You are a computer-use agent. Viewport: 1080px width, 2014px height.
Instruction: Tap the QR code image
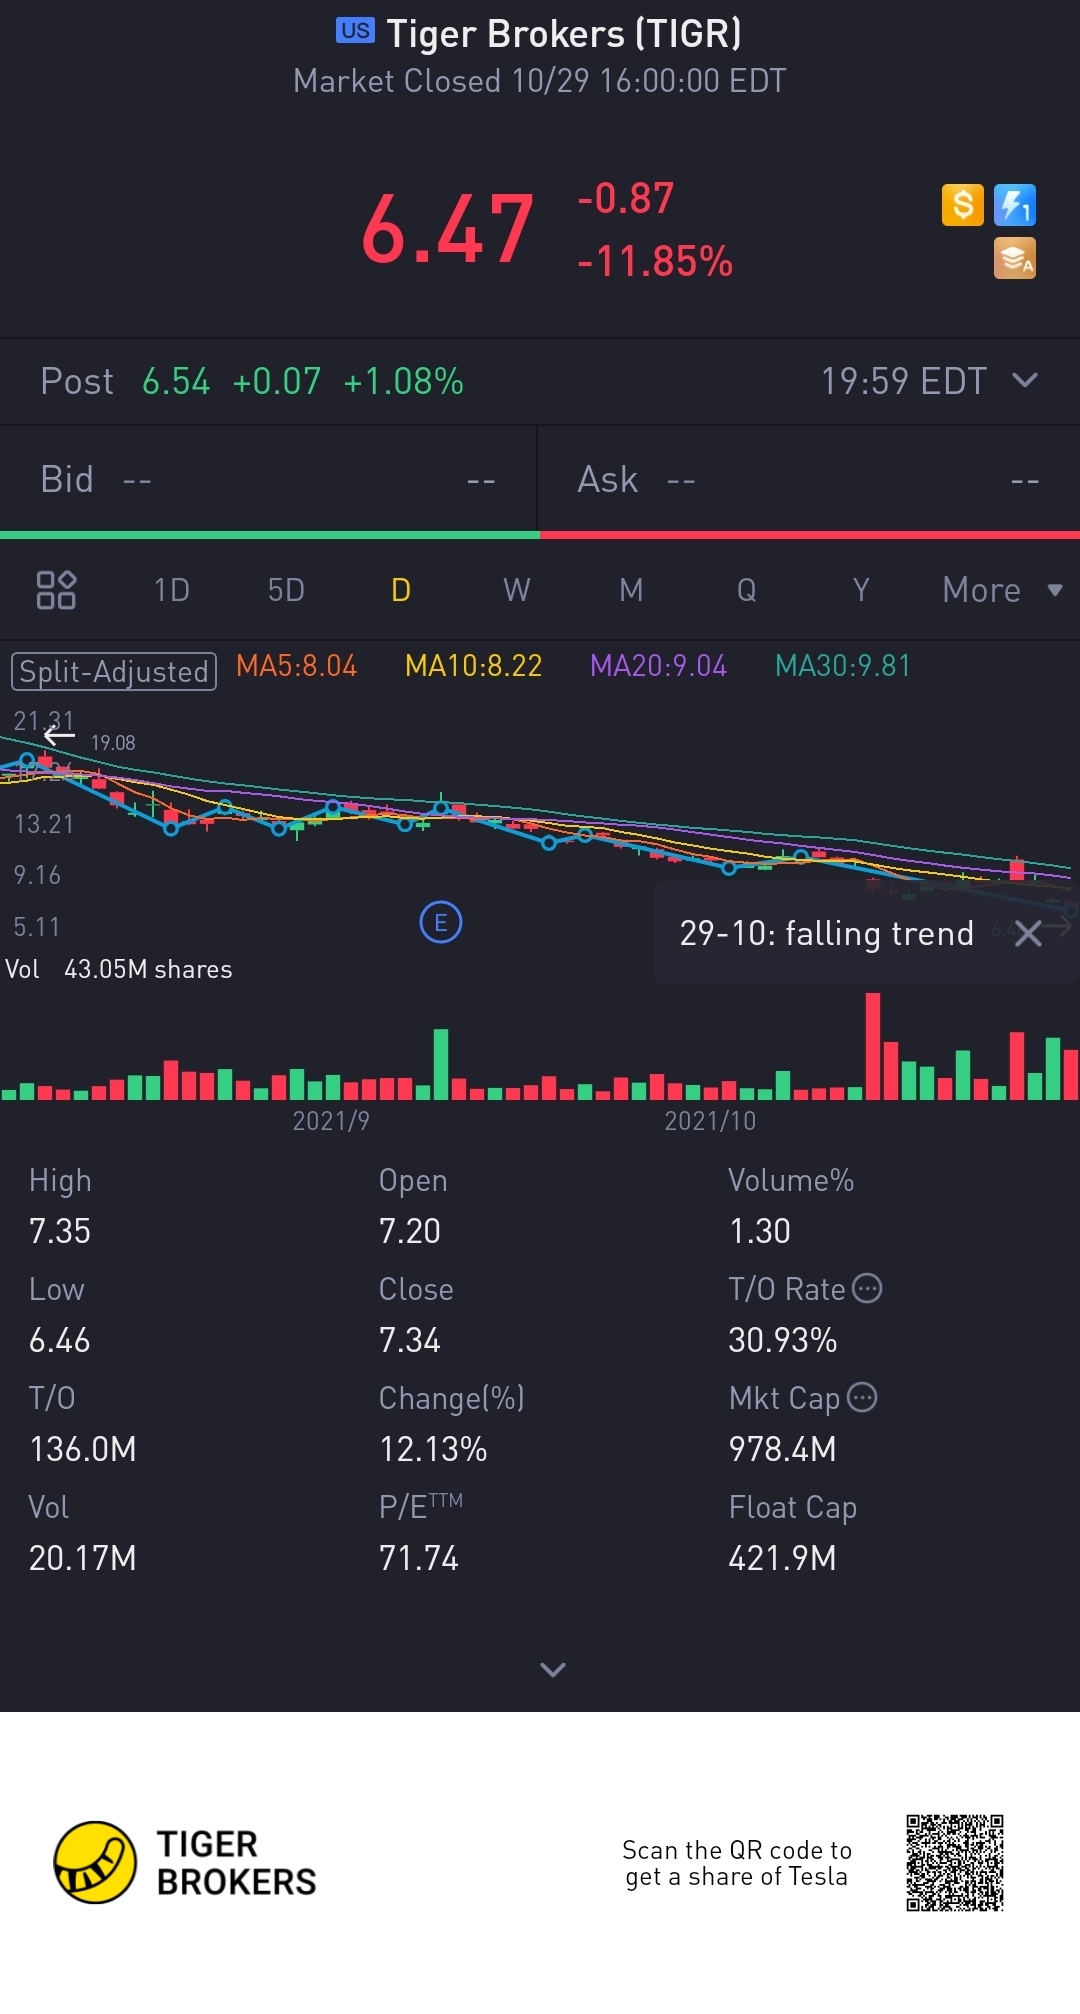[x=955, y=1862]
